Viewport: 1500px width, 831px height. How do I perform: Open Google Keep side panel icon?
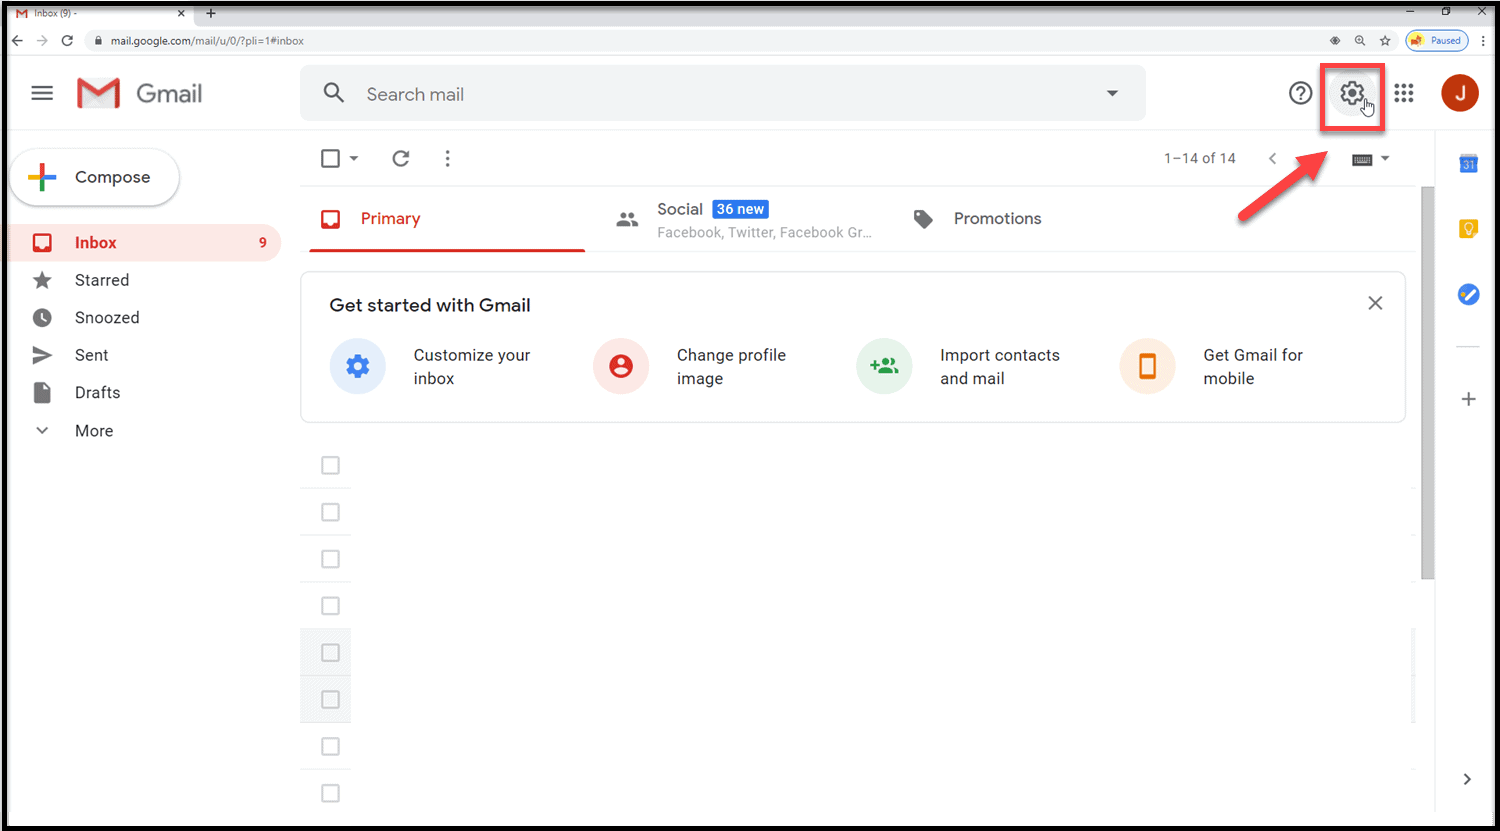pyautogui.click(x=1468, y=229)
